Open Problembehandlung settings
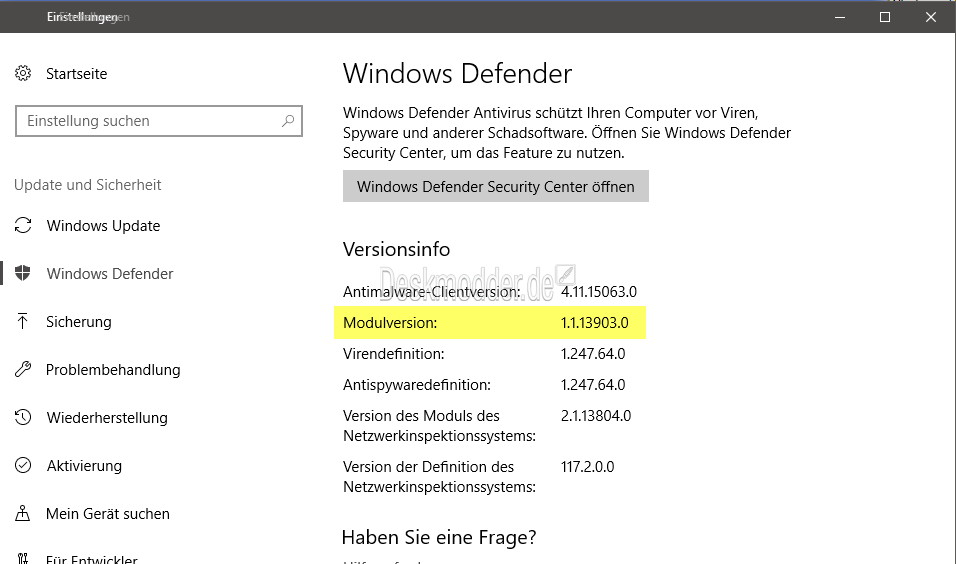 tap(113, 369)
